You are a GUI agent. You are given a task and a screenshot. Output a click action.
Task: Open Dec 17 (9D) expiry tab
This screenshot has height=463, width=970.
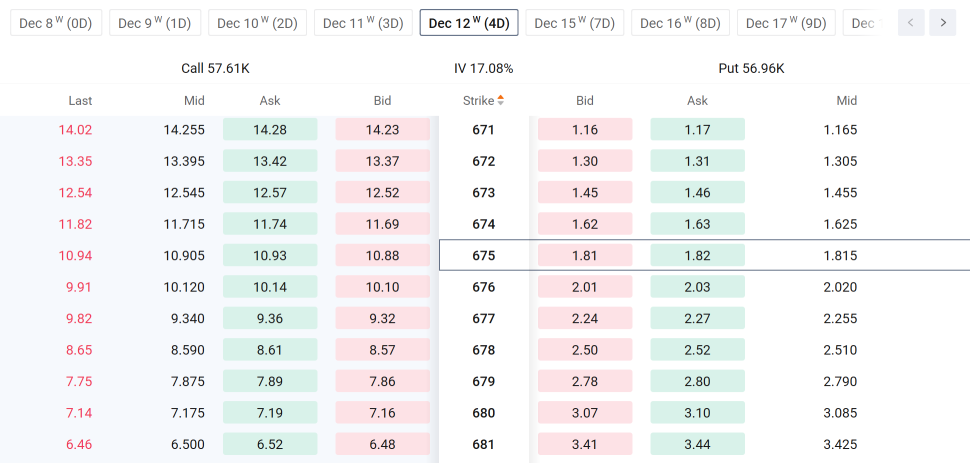tap(786, 23)
